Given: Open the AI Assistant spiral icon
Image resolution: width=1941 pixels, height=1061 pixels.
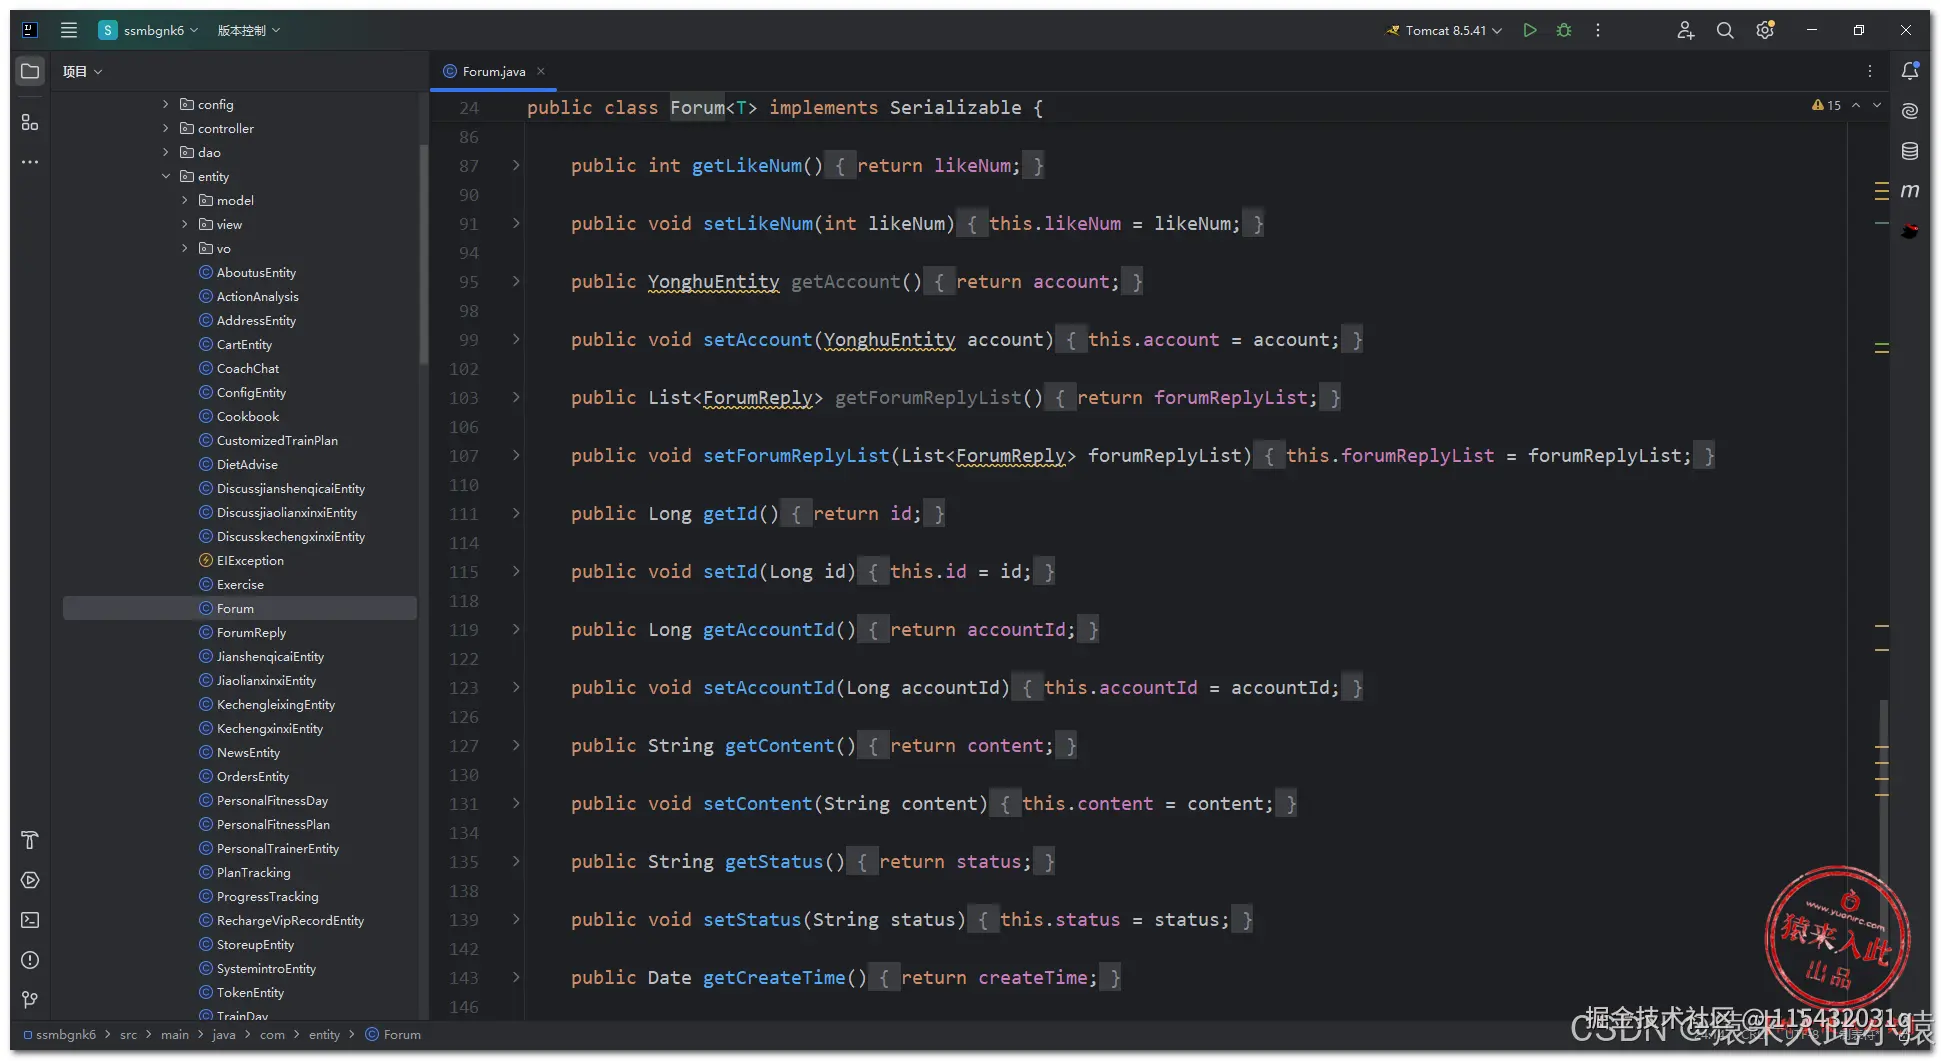Looking at the screenshot, I should (x=1910, y=111).
